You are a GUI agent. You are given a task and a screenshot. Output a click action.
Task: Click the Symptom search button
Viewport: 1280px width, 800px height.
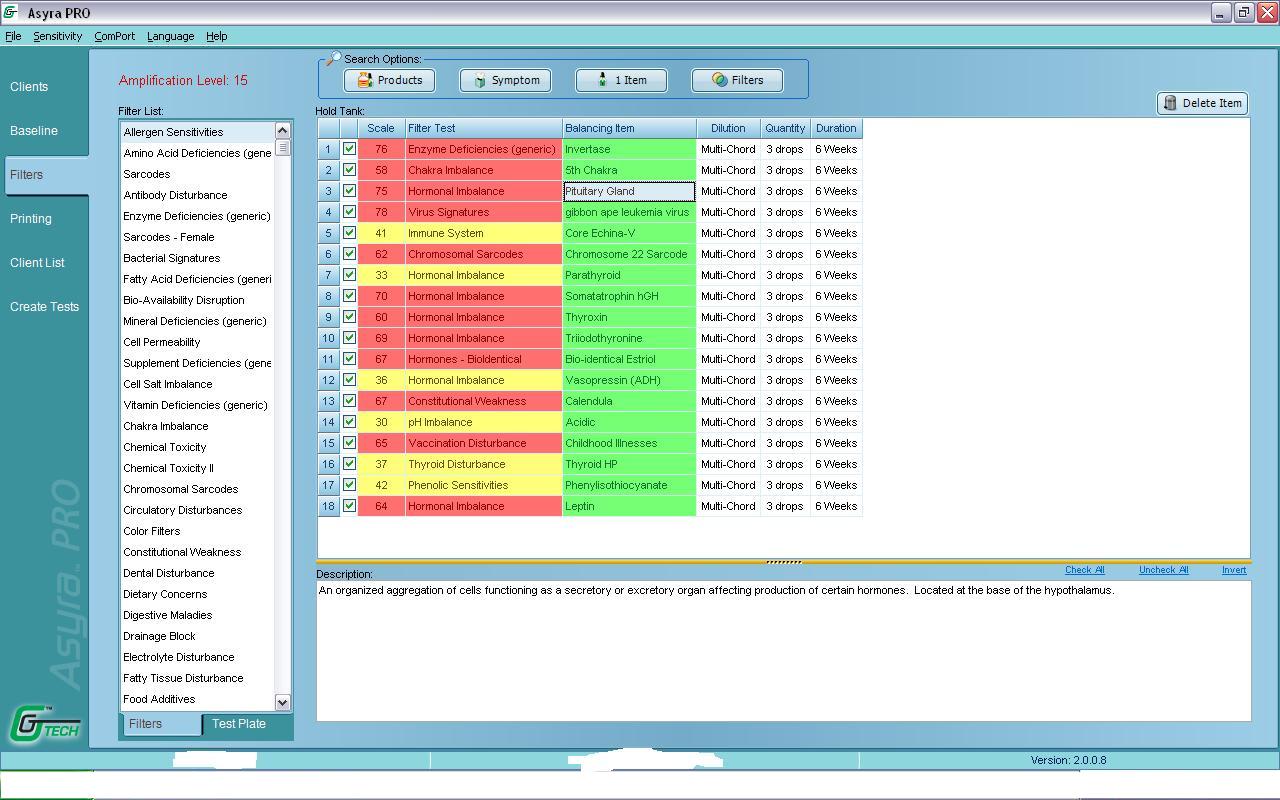click(505, 80)
